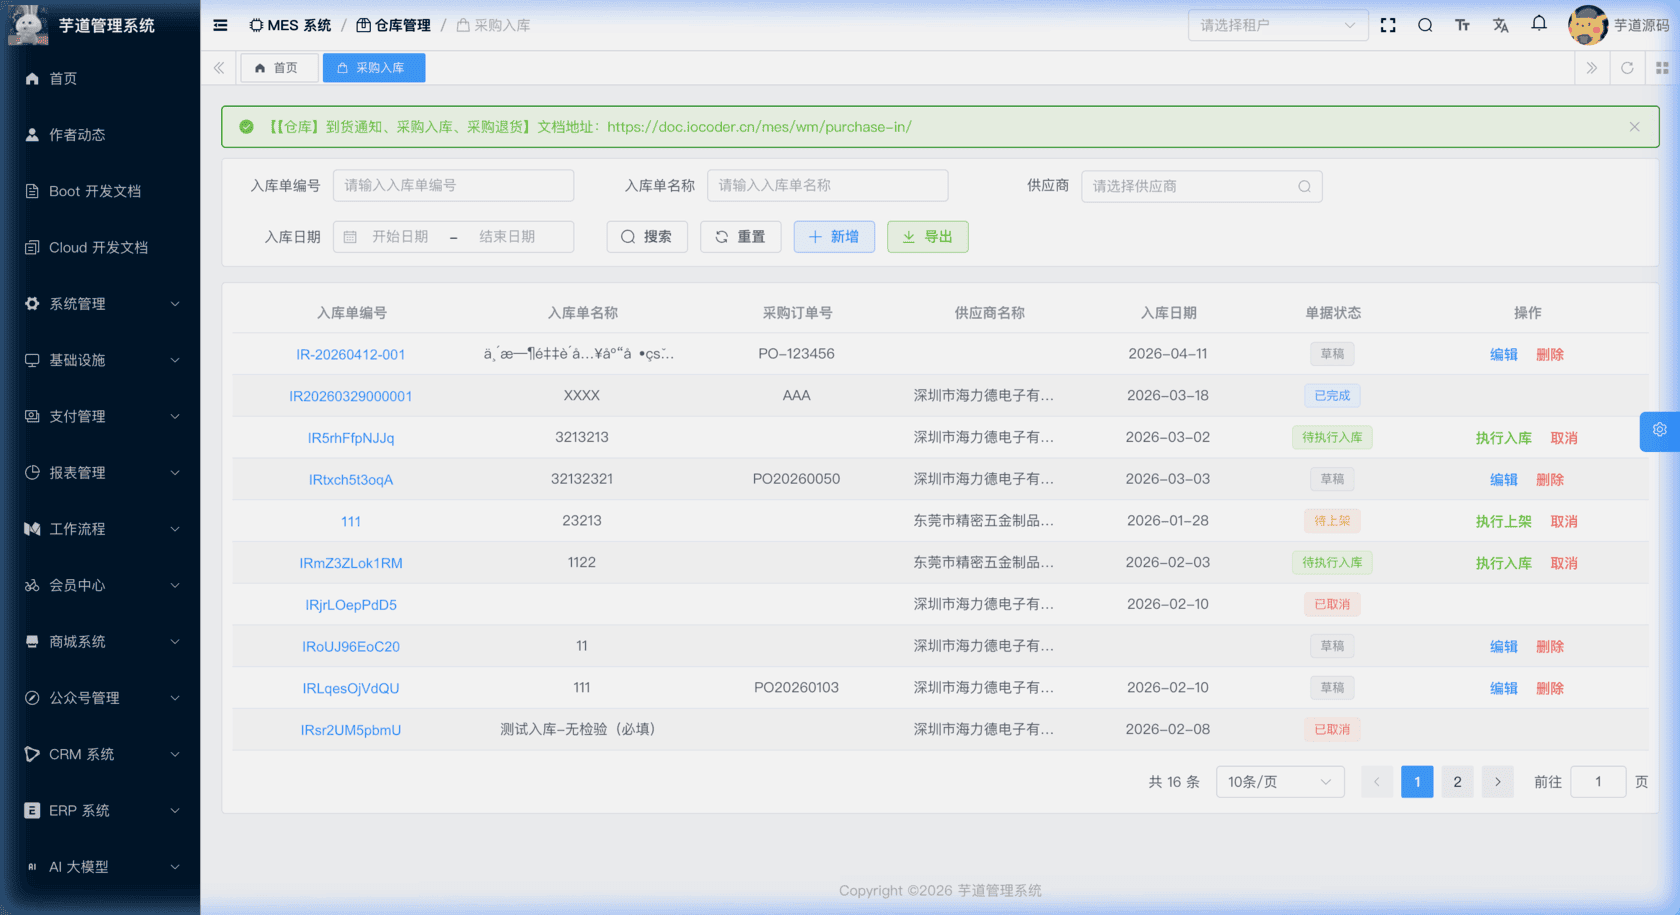Viewport: 1680px width, 915px height.
Task: Click the font size (Tt) icon
Action: pos(1462,25)
